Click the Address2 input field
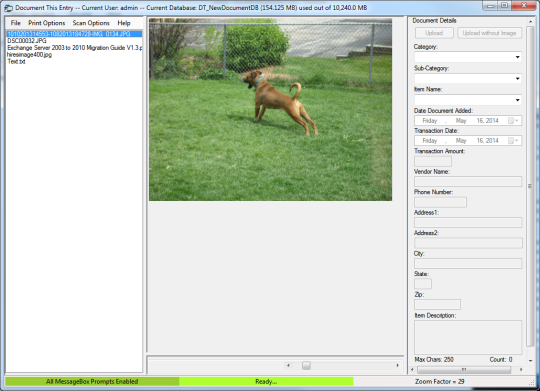The image size is (540, 391). [468, 243]
